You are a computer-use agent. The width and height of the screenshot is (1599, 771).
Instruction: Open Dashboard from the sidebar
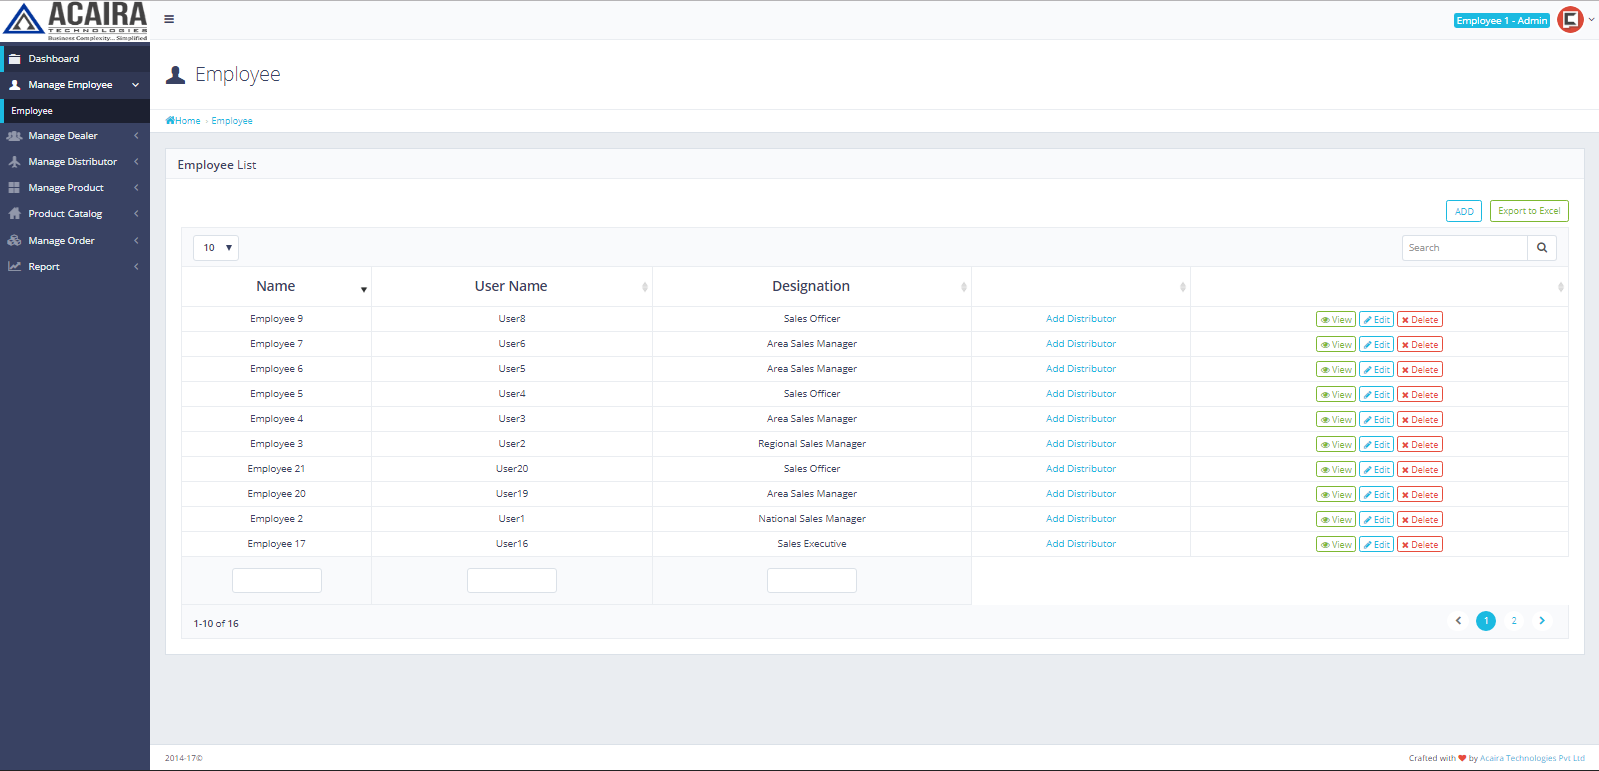54,59
